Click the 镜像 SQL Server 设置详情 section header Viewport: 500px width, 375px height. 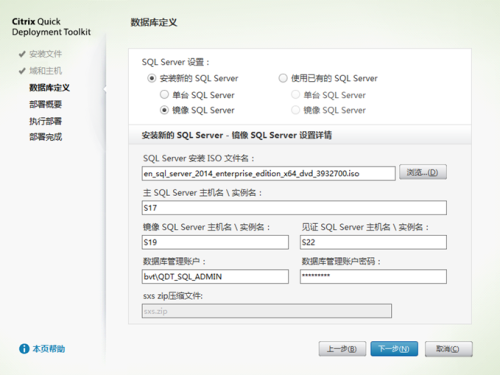[x=237, y=135]
